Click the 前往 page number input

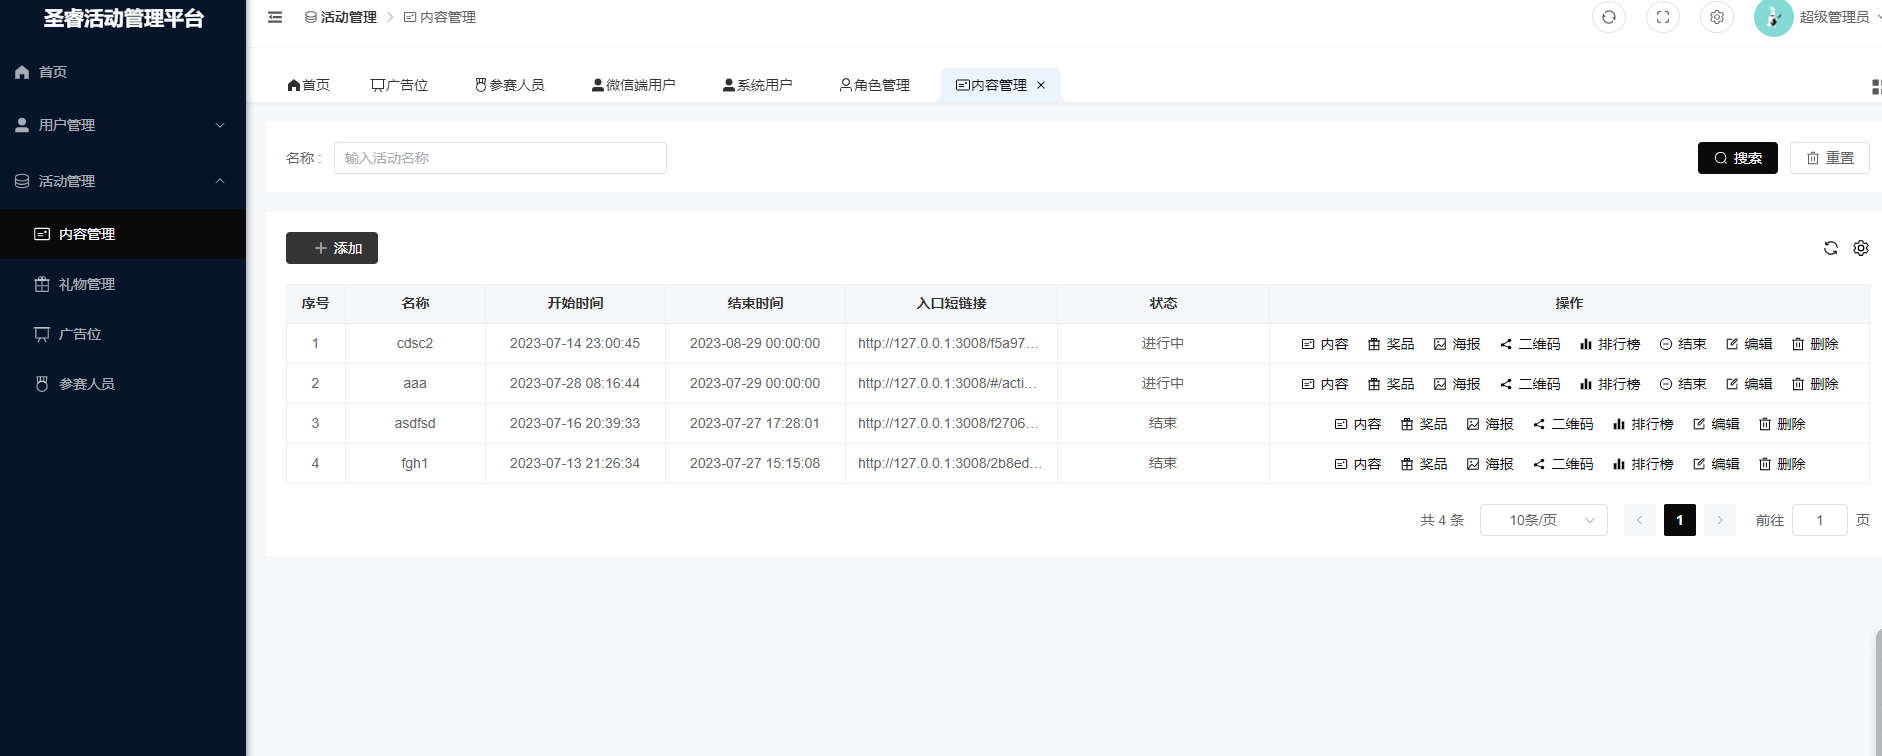tap(1820, 520)
